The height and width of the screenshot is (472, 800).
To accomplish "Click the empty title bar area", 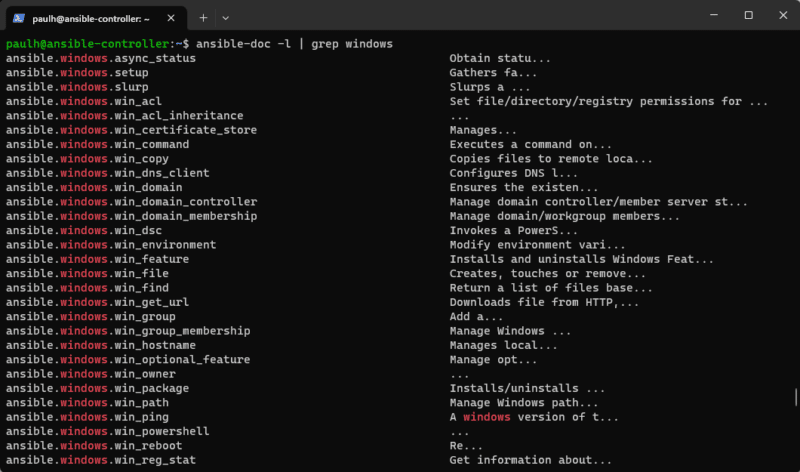I will 450,15.
